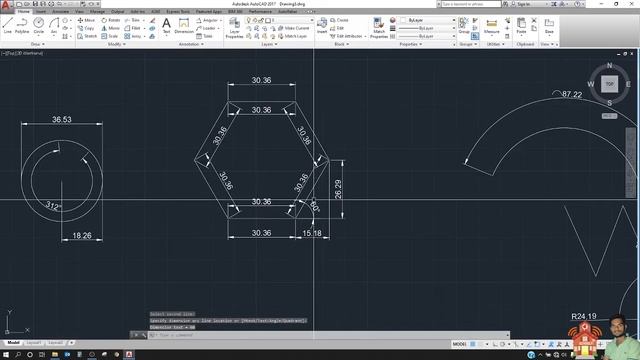Click the Leader annotation tool
This screenshot has height=360, width=640.
tap(206, 28)
